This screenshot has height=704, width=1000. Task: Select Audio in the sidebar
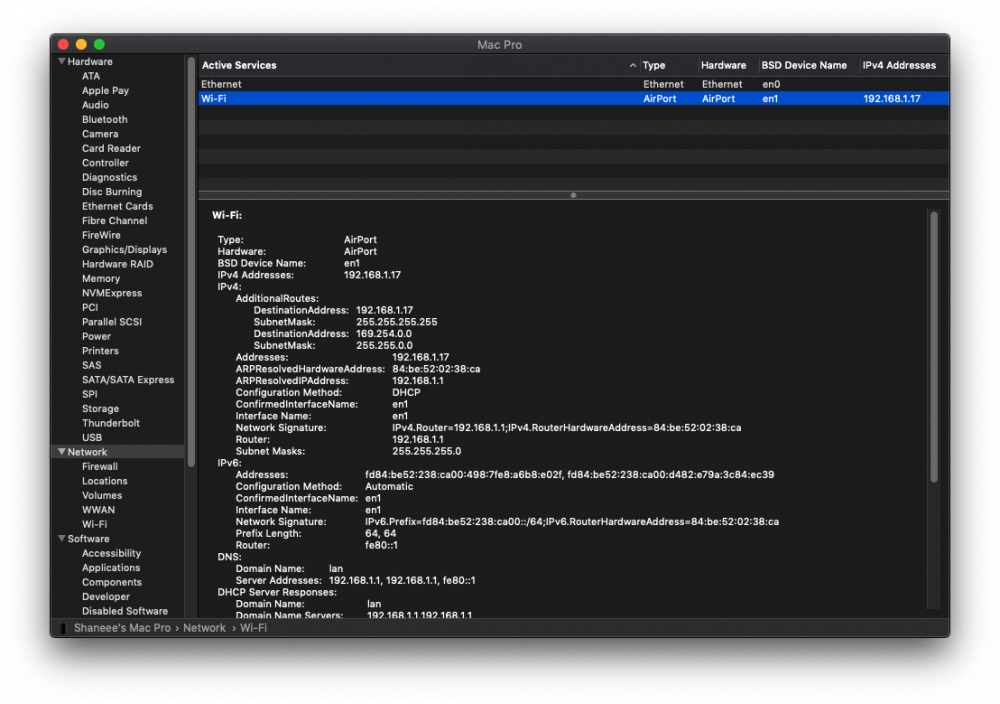tap(95, 105)
